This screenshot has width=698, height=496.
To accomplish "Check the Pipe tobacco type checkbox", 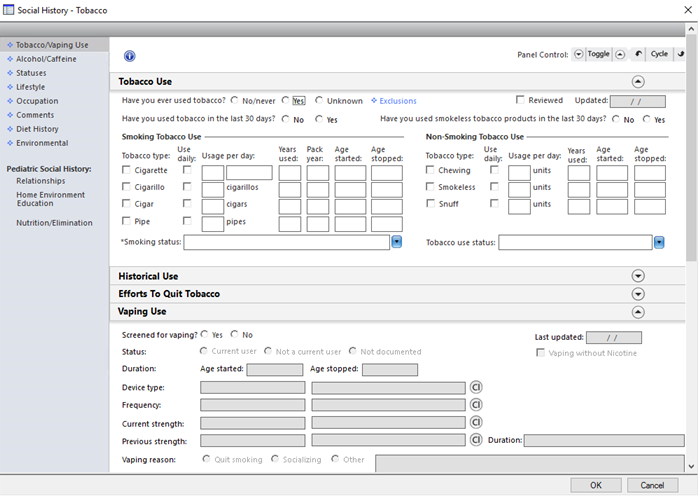I will [126, 221].
